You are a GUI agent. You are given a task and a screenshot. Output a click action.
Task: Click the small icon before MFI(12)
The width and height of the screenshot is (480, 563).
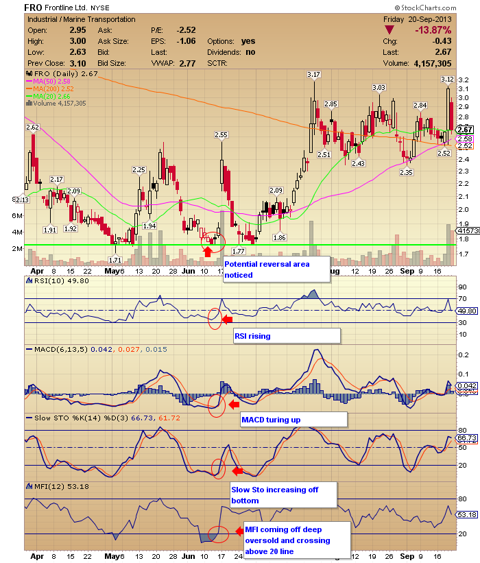(x=29, y=487)
